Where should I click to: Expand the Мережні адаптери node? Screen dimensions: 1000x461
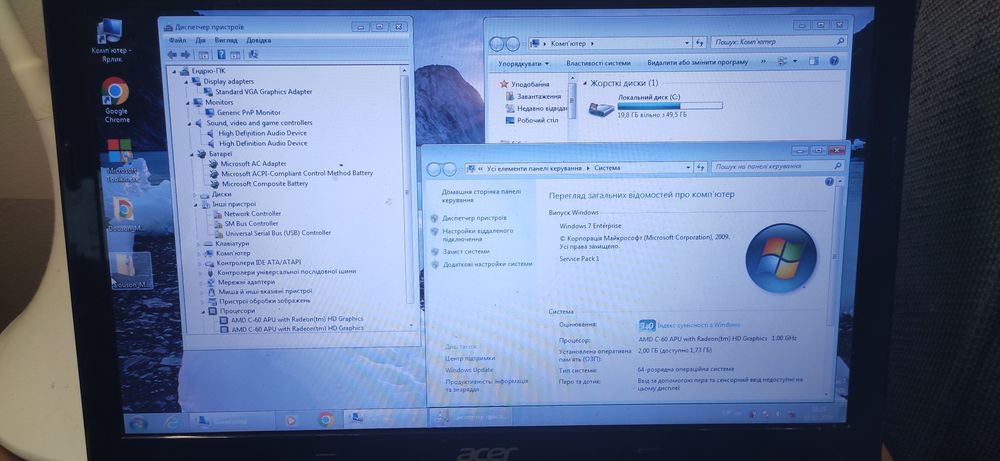point(202,282)
